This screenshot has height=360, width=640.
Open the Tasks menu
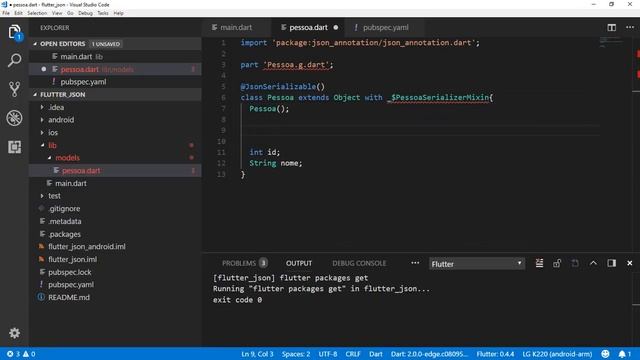[x=103, y=13]
